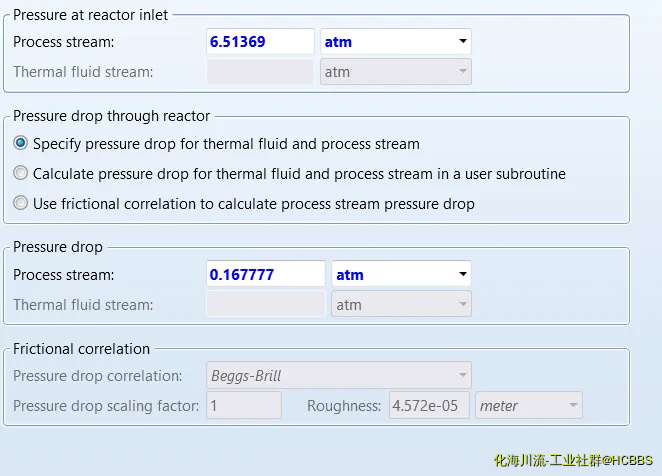Click Beggs-Brill pressure drop correlation dropdown
The image size is (662, 476).
(x=339, y=375)
